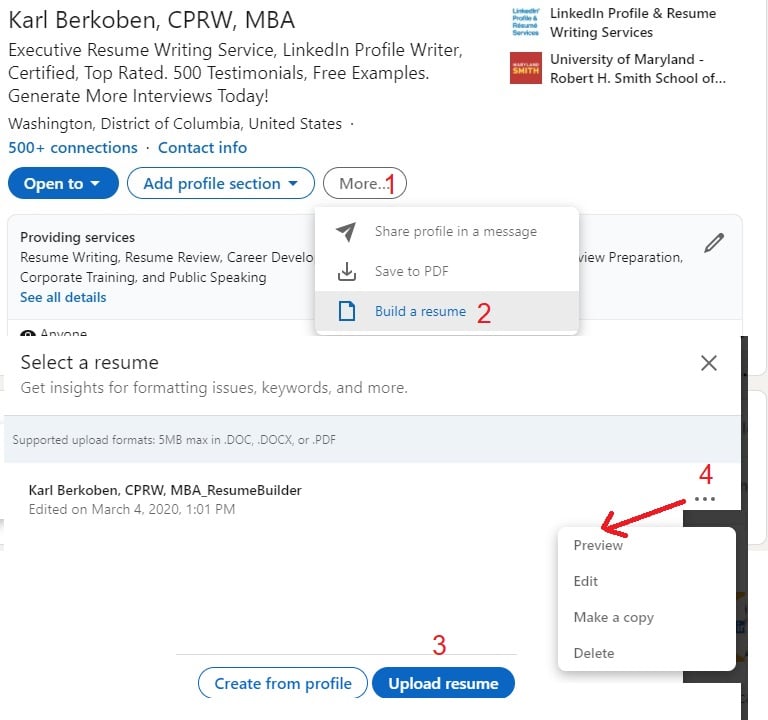Open the three-dots menu for ResumeBuilder resume
Screen dimensions: 768x720
click(x=705, y=499)
